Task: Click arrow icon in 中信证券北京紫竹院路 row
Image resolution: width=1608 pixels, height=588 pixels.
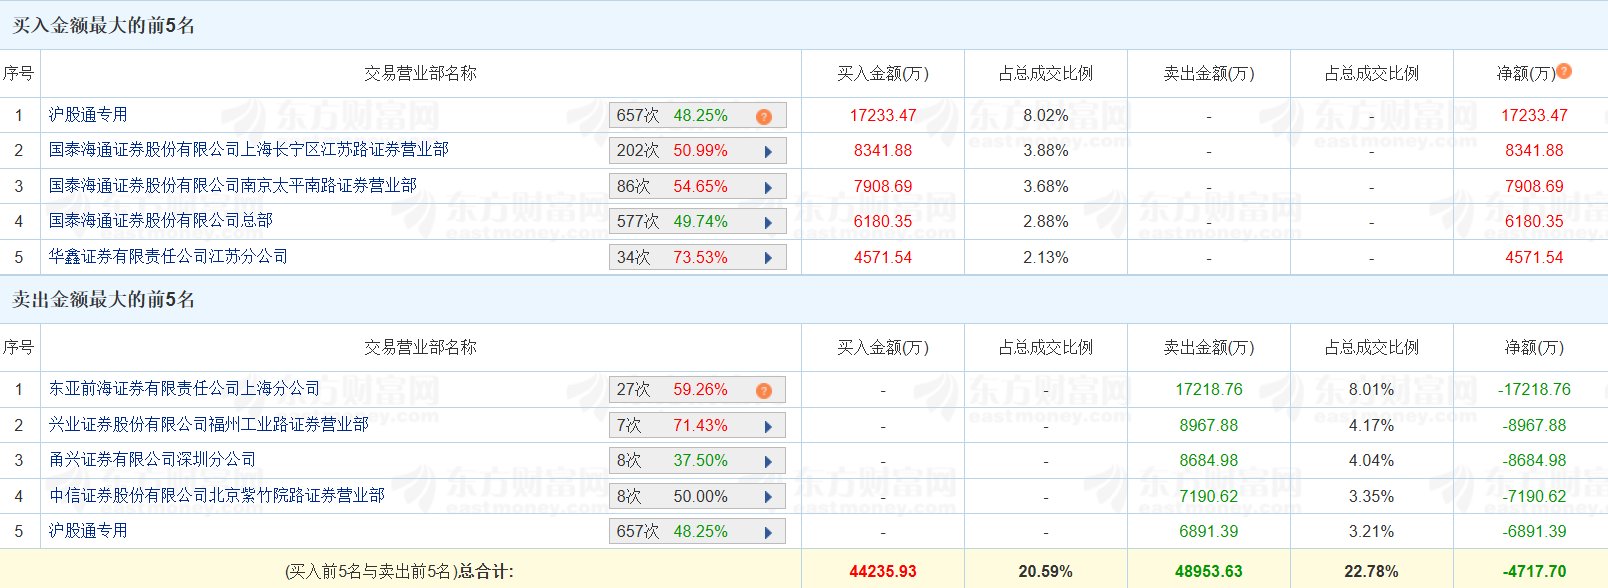Action: coord(768,497)
